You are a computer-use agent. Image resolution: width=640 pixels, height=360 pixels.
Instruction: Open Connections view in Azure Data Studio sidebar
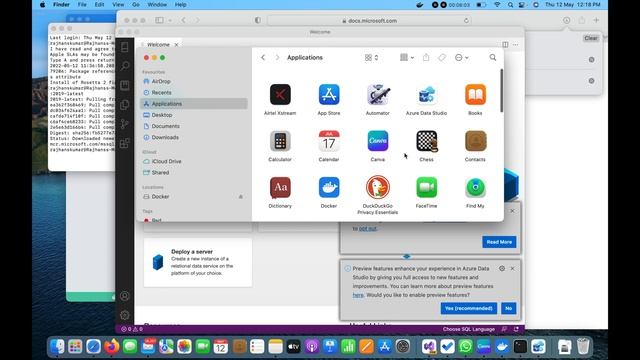point(125,47)
